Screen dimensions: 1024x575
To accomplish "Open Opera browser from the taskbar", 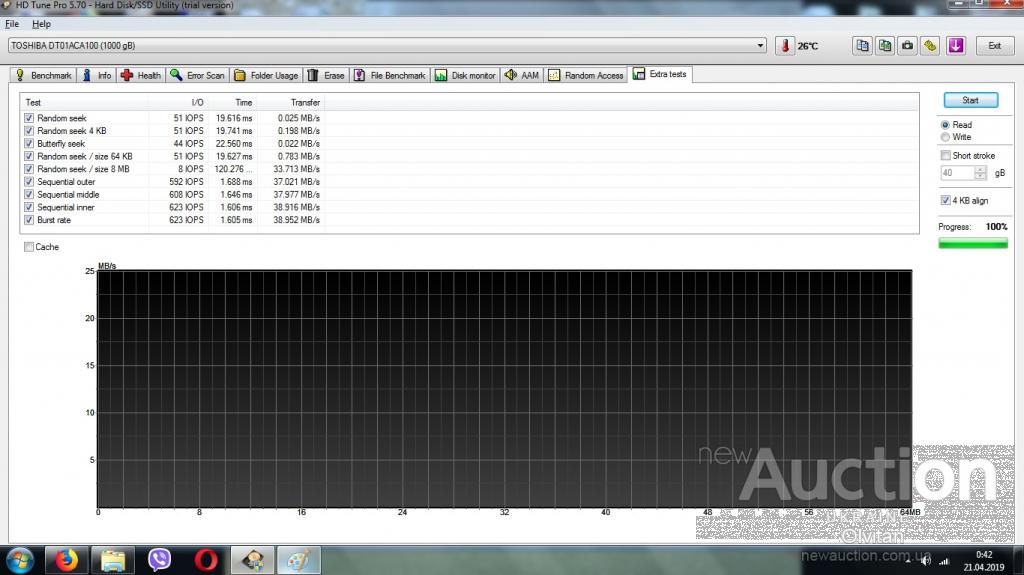I will coord(206,561).
